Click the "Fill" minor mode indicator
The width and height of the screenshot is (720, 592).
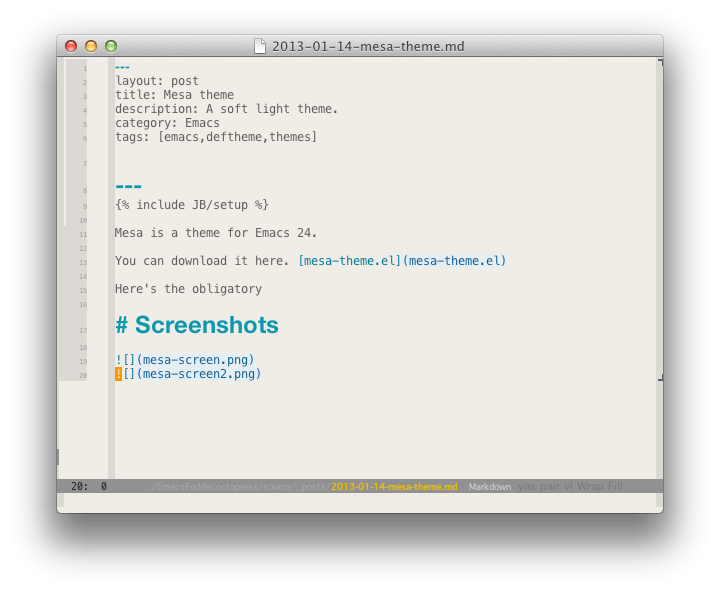(615, 486)
